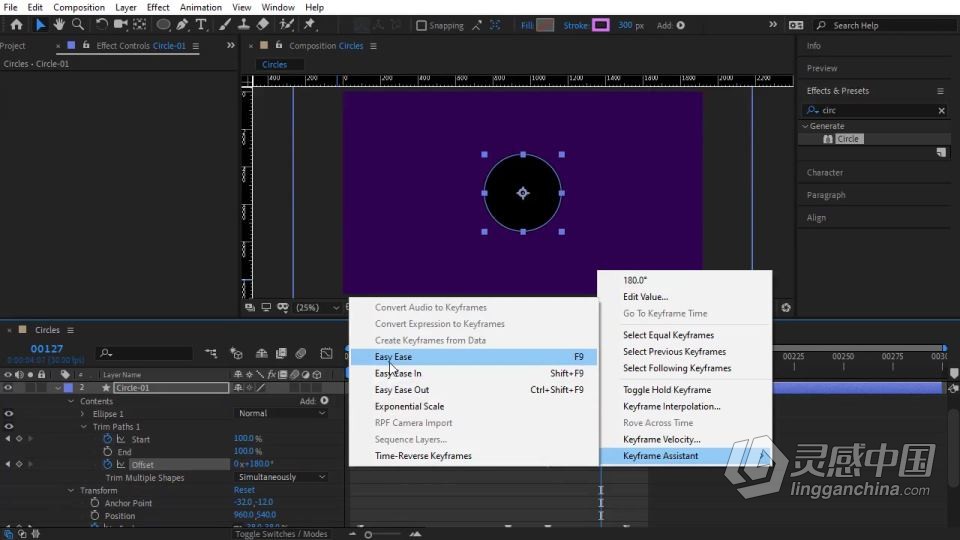This screenshot has width=960, height=540.
Task: Select the Eraser tool
Action: point(263,24)
